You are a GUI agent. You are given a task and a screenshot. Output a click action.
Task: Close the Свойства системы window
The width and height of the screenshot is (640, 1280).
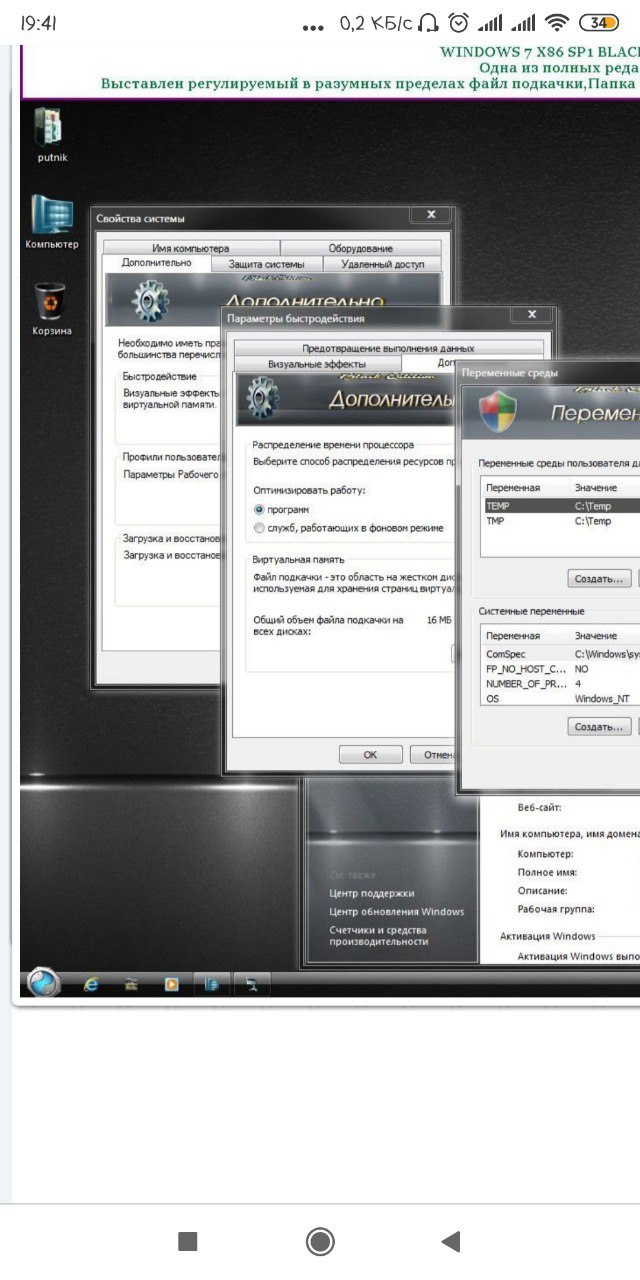[x=431, y=215]
